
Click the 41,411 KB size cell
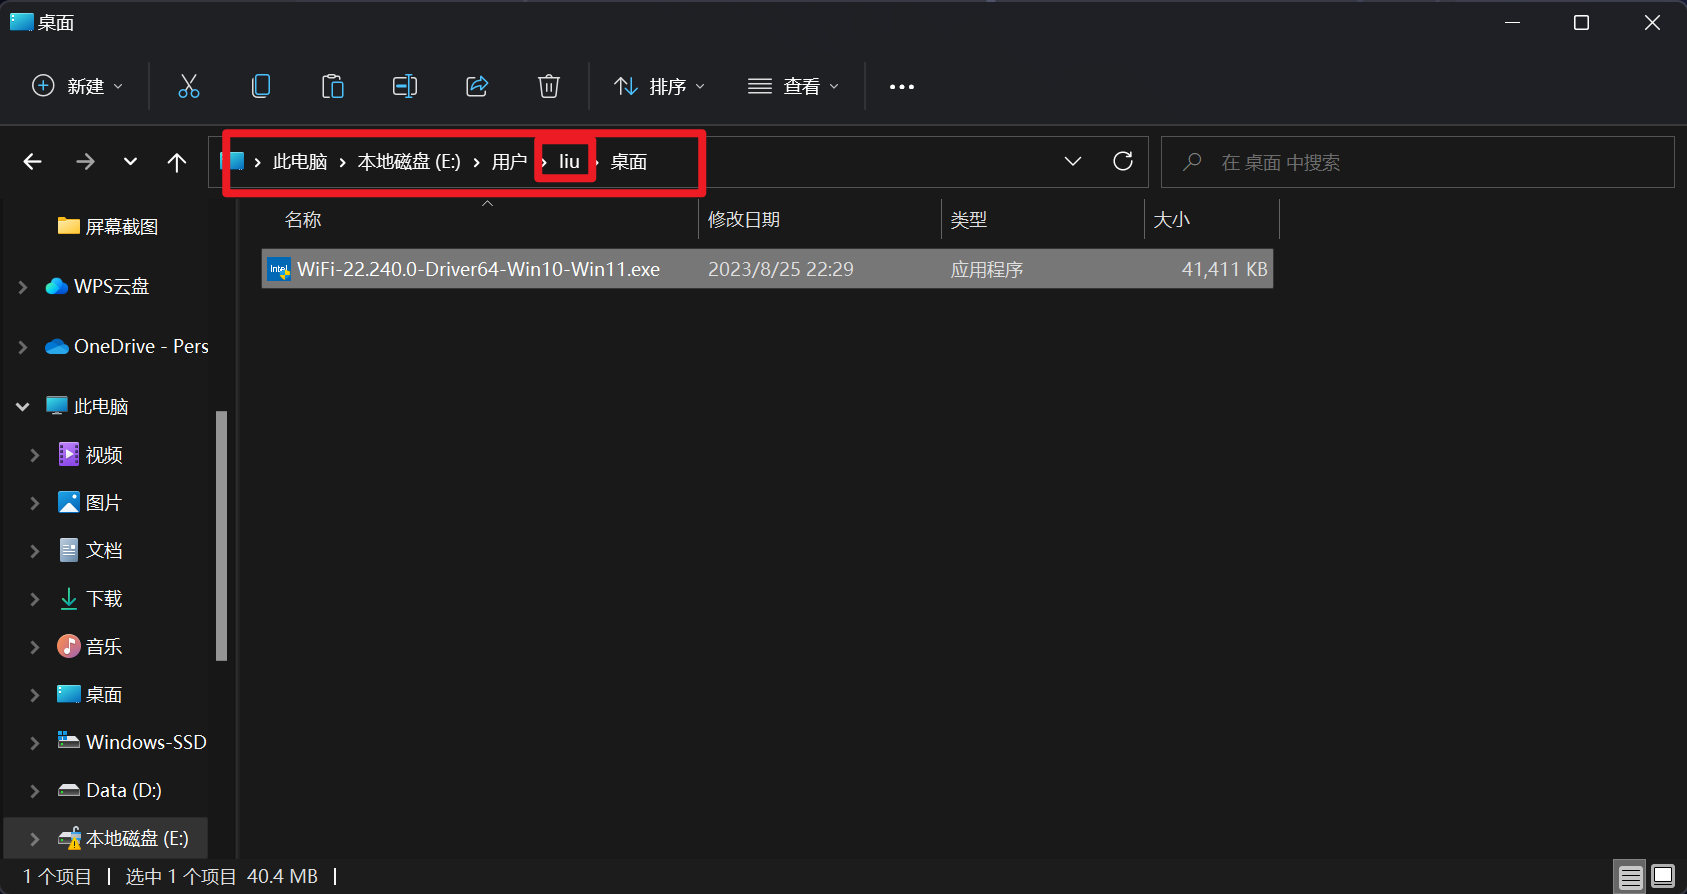point(1224,269)
